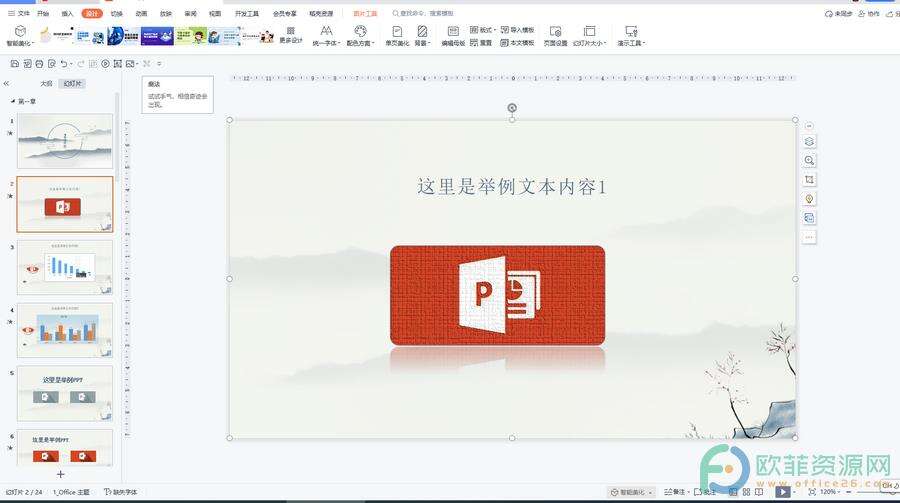Click the three-dots more icon beside slide
900x503 pixels.
pos(809,237)
